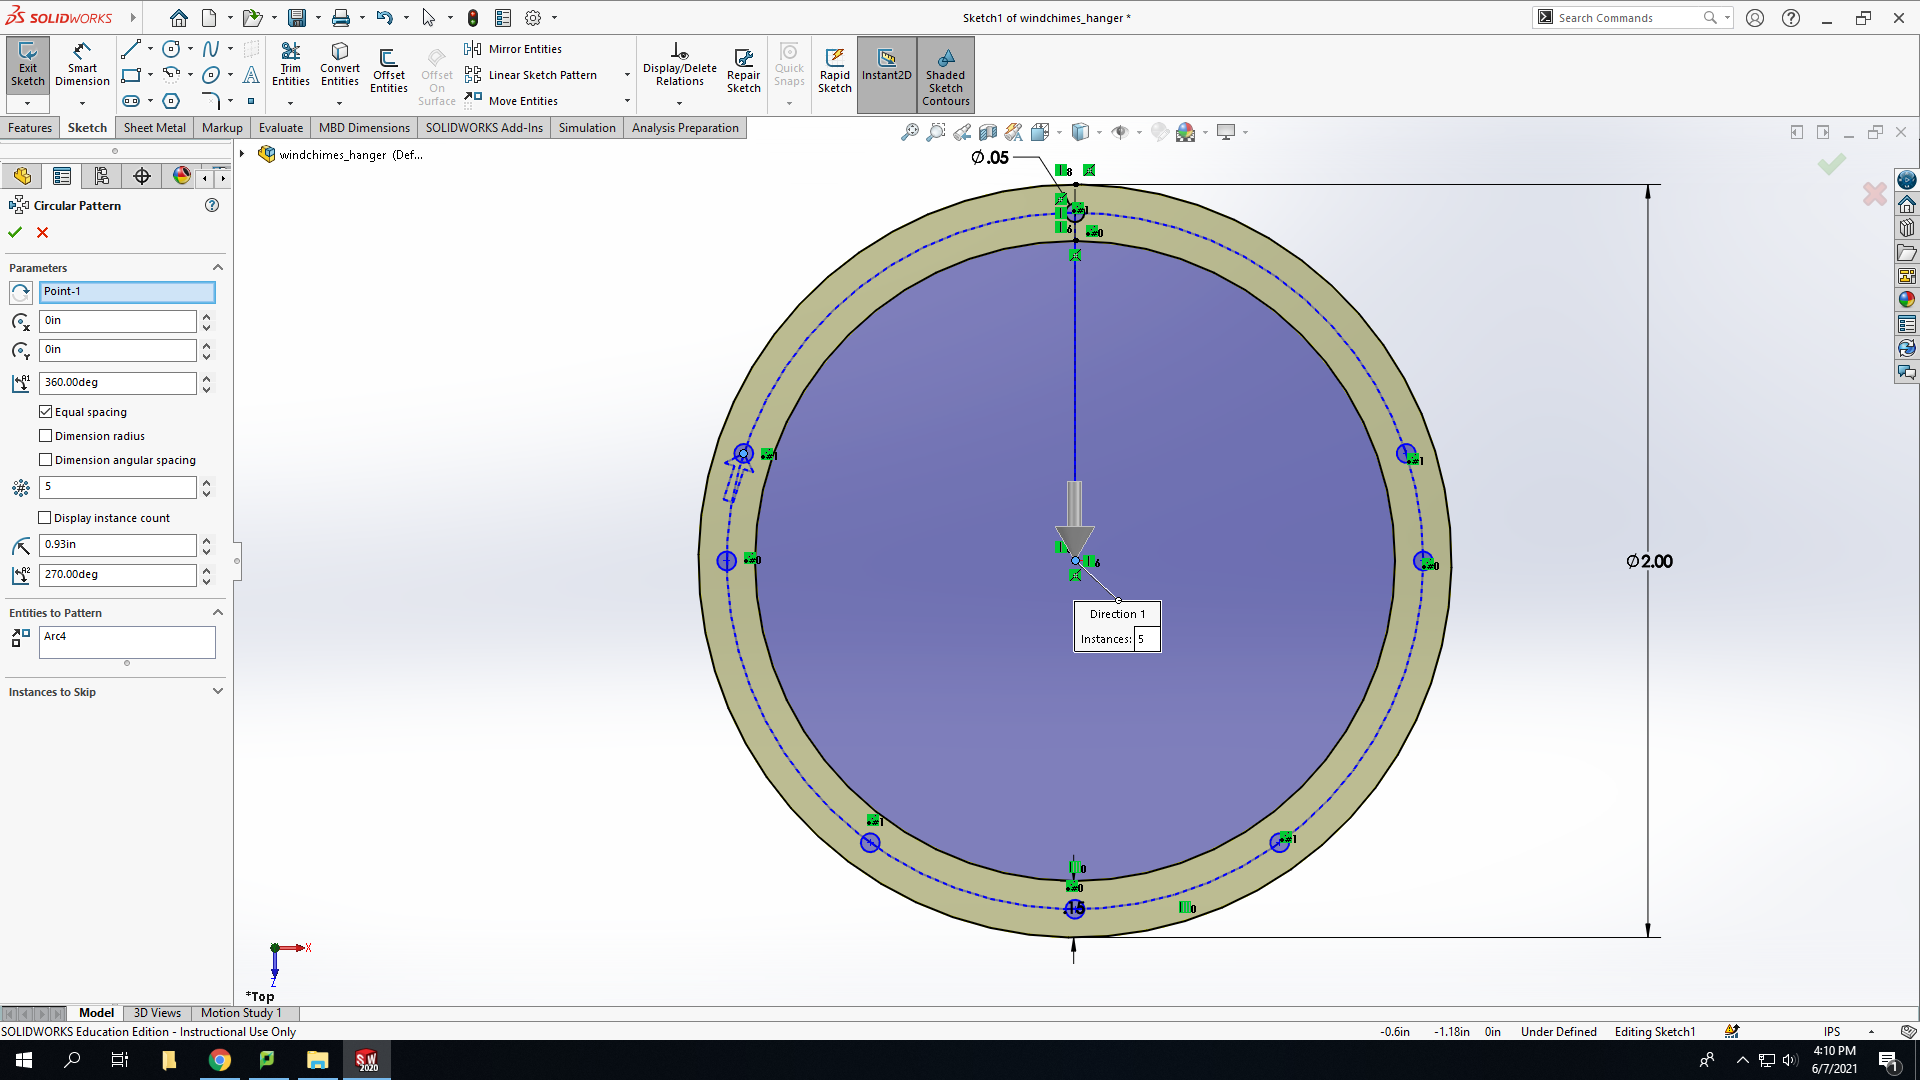
Task: Open Trim Entities tool
Action: 290,66
